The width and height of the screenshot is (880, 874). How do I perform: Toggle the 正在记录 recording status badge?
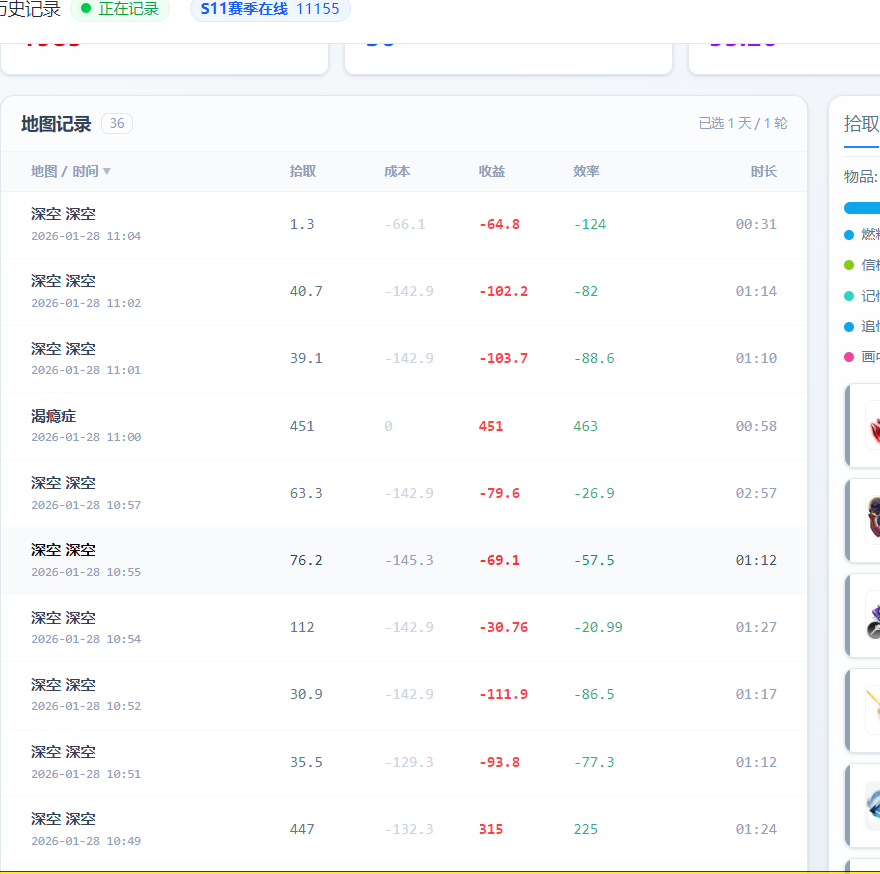click(x=120, y=9)
